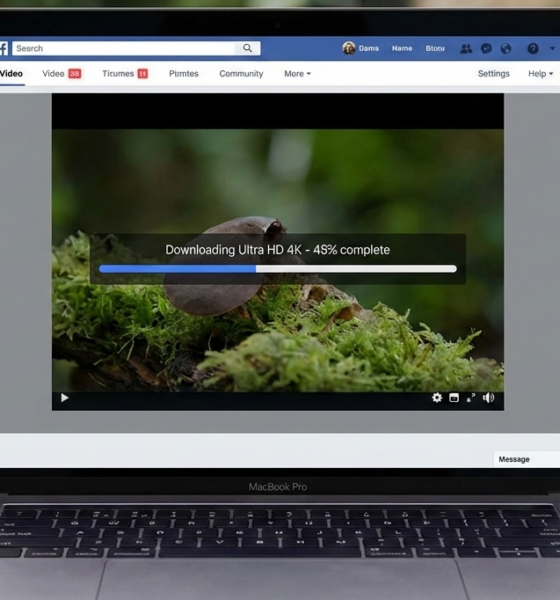Screen dimensions: 560x600
Task: Switch to the Community tab
Action: (241, 74)
